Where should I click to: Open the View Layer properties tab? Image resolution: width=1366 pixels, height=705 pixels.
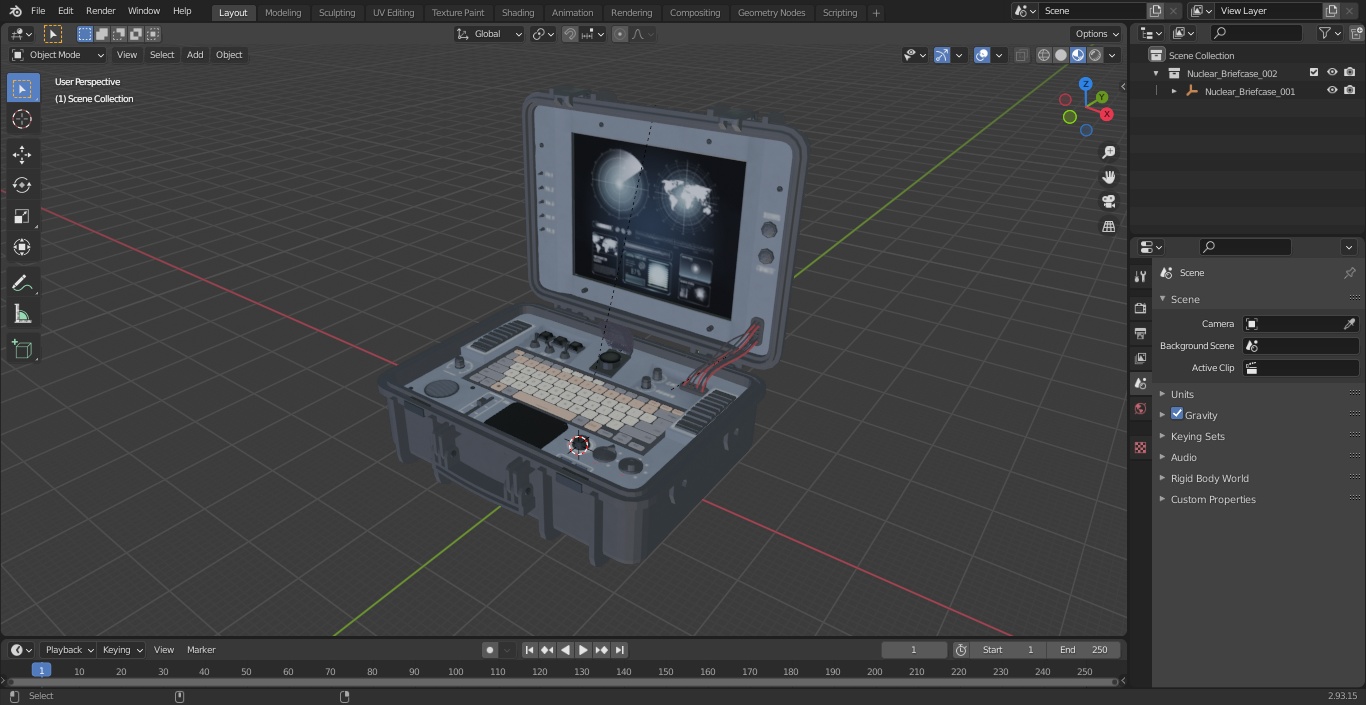click(1140, 358)
